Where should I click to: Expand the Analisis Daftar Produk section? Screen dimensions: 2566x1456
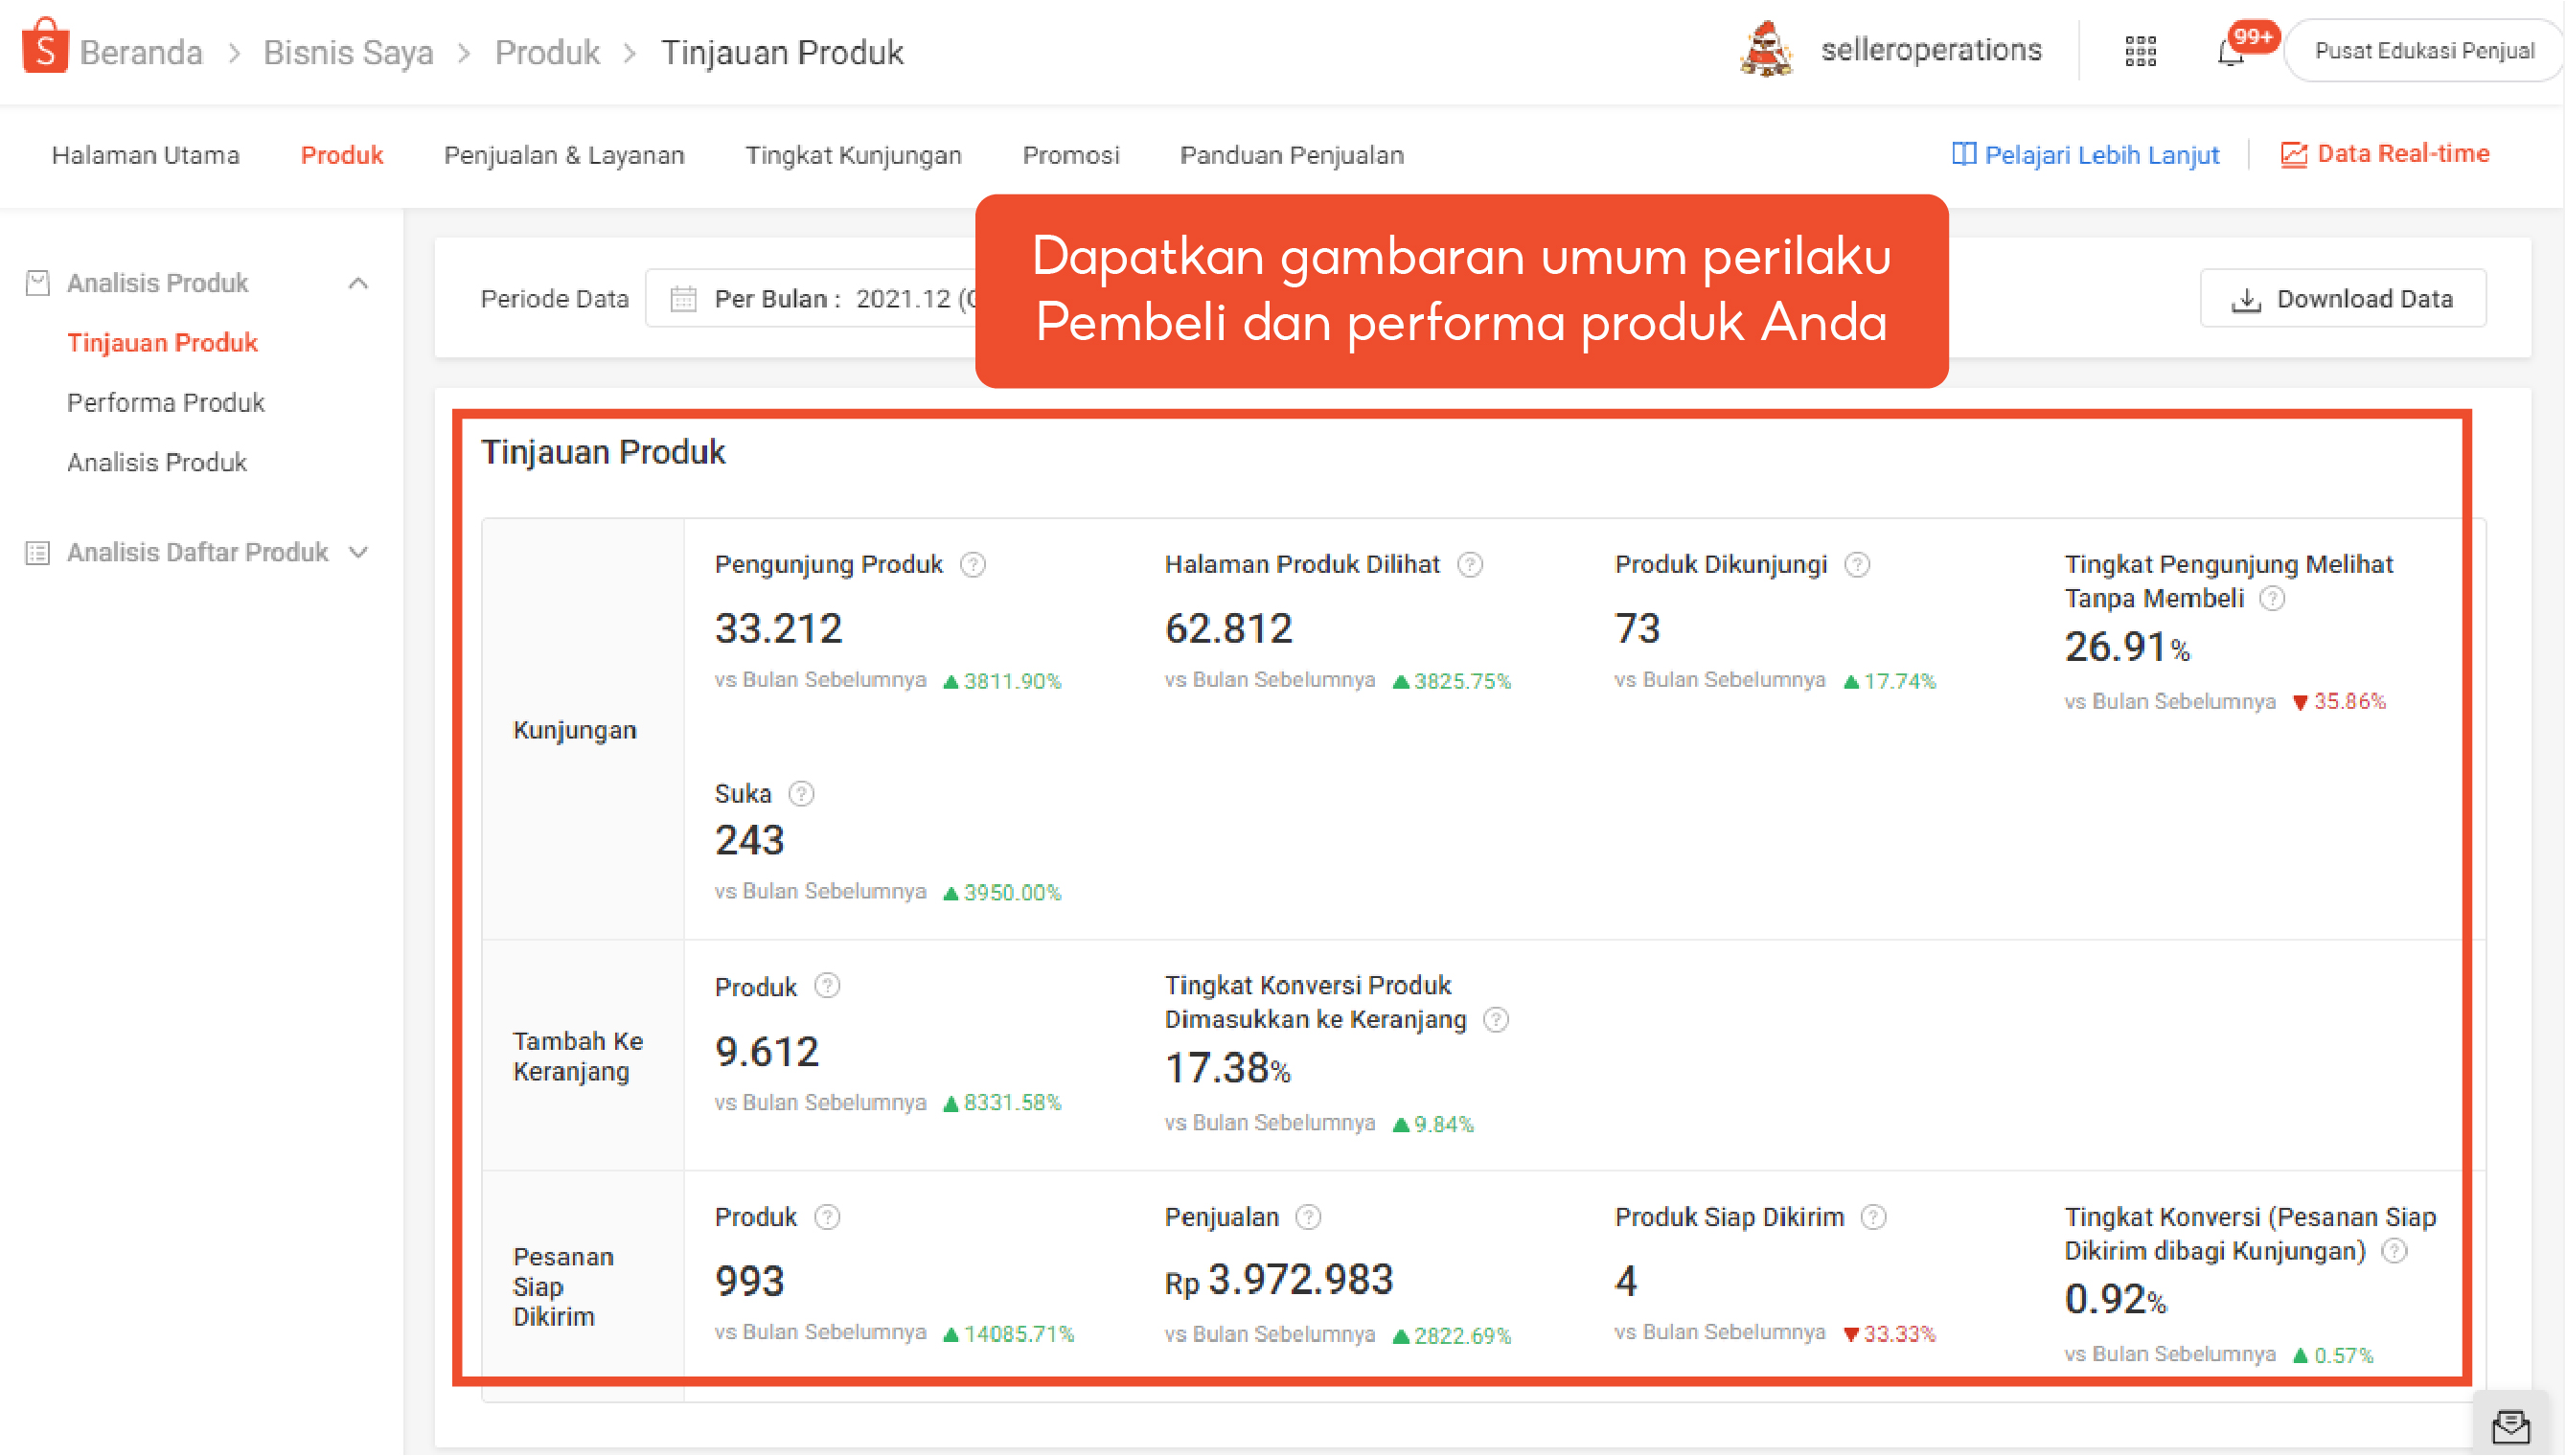(358, 552)
